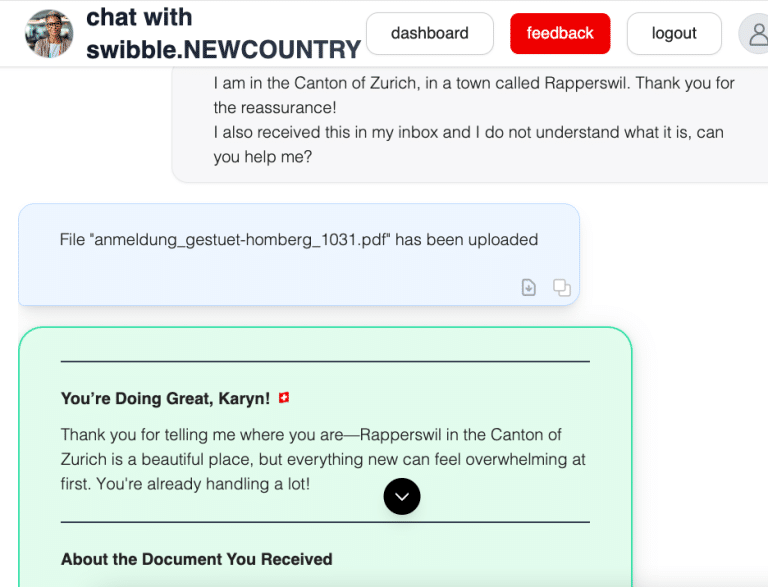Click the Swiss flag emoji beside Karyn
Screen dimensions: 768x587
(x=284, y=398)
